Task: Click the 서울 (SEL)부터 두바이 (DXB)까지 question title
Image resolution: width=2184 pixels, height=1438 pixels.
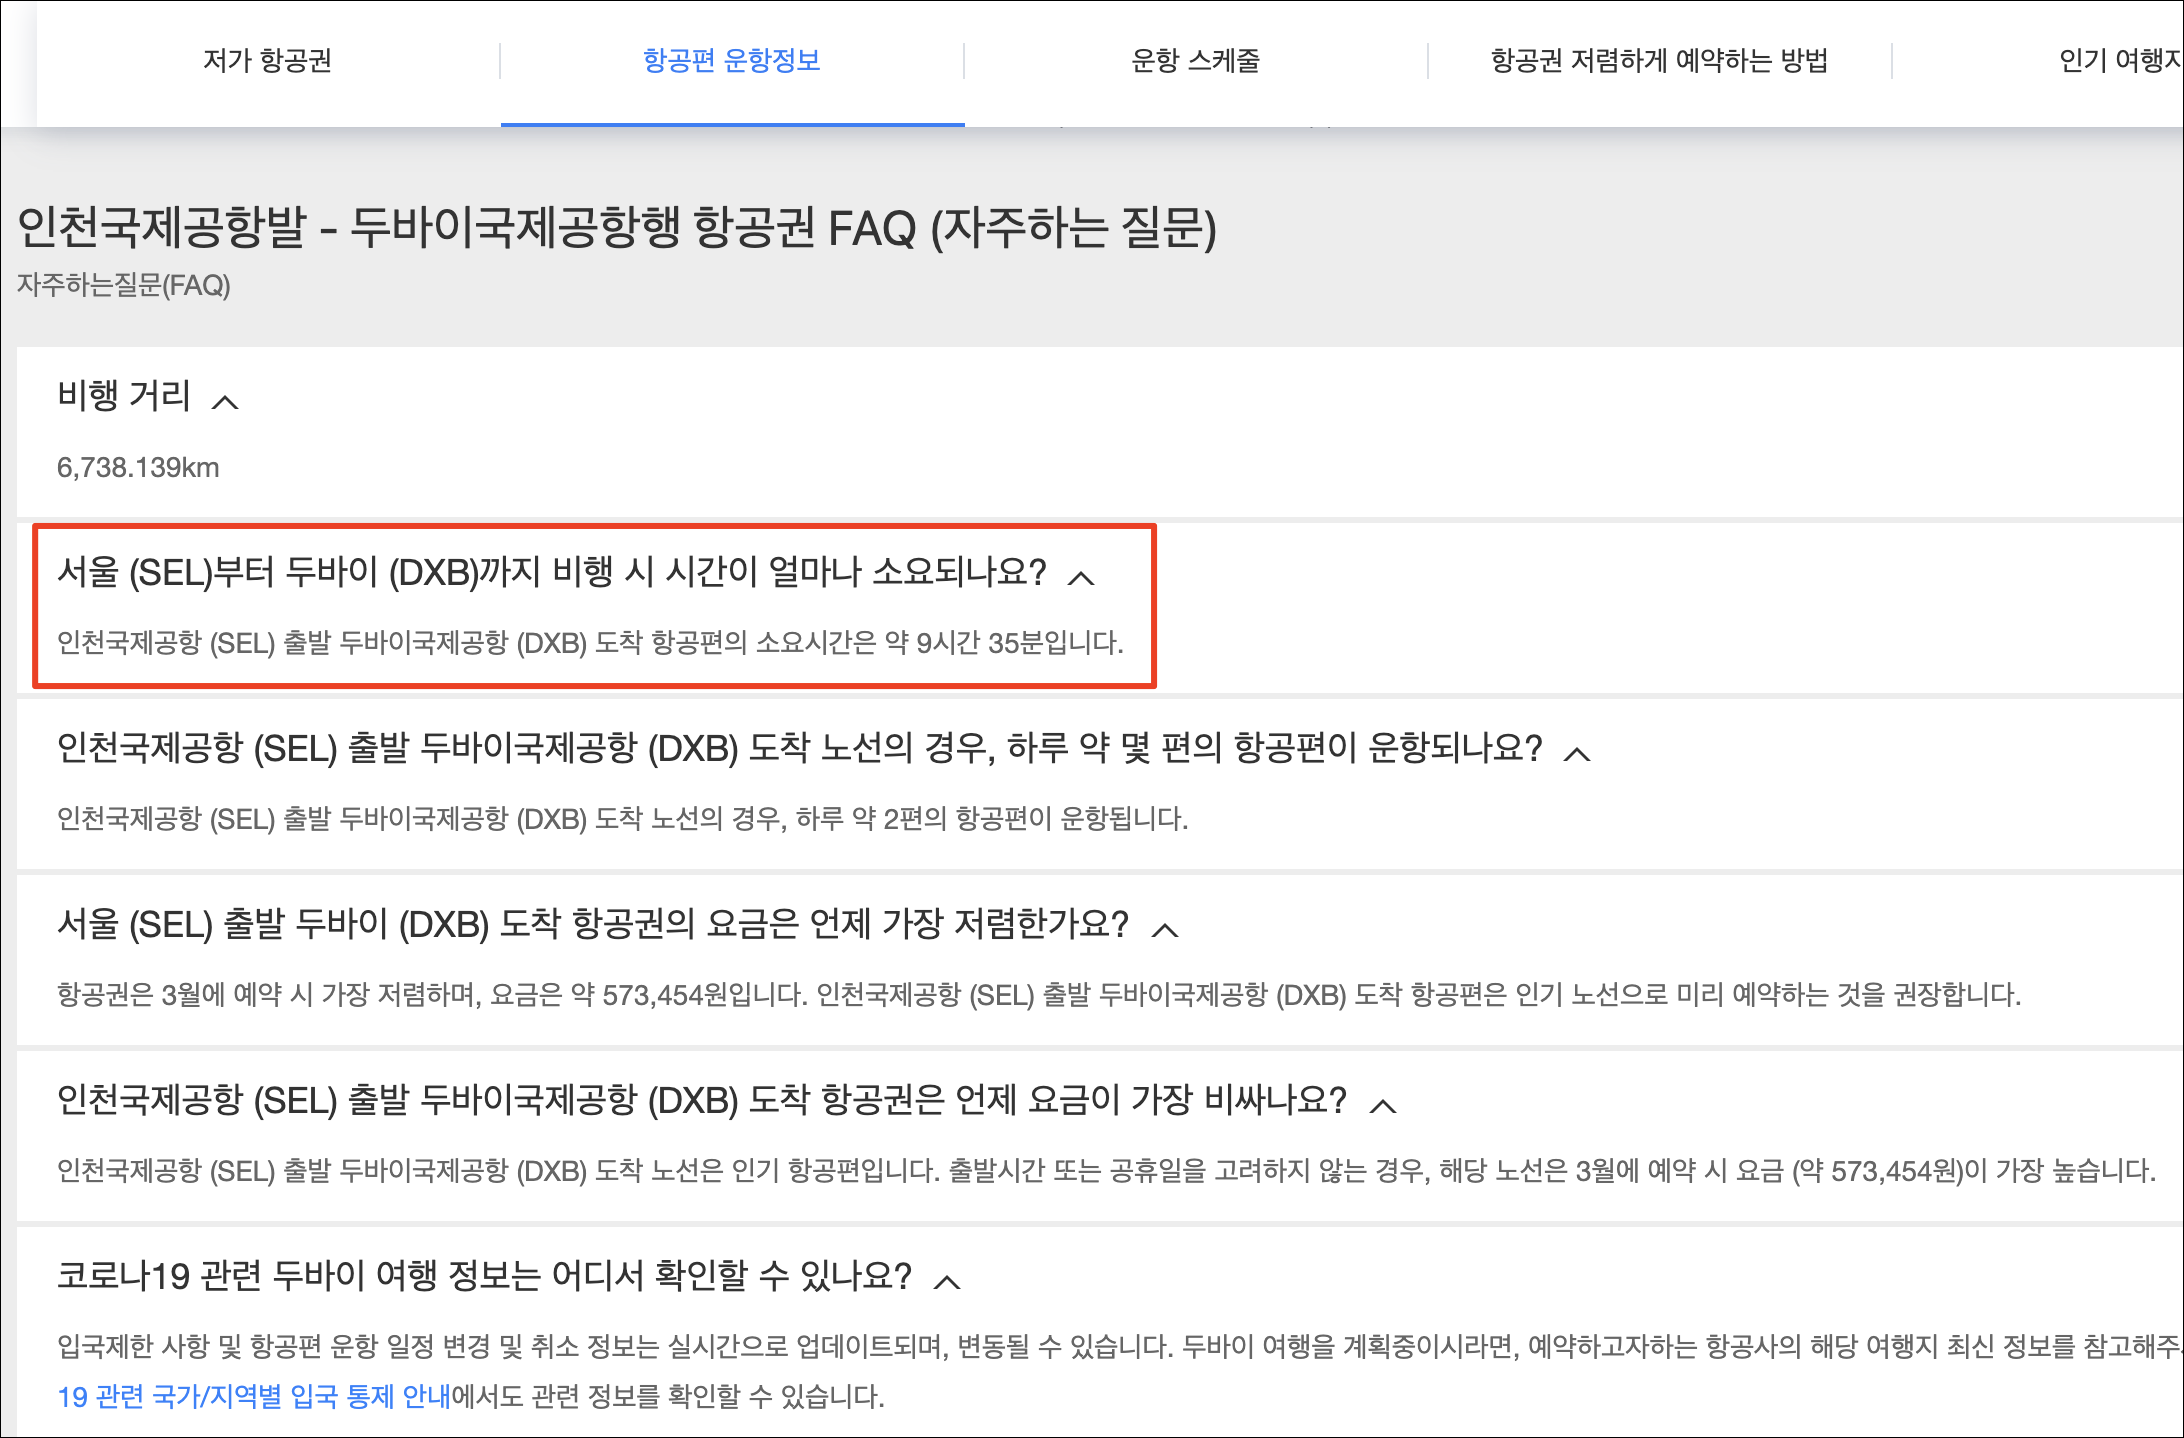Action: coord(551,572)
